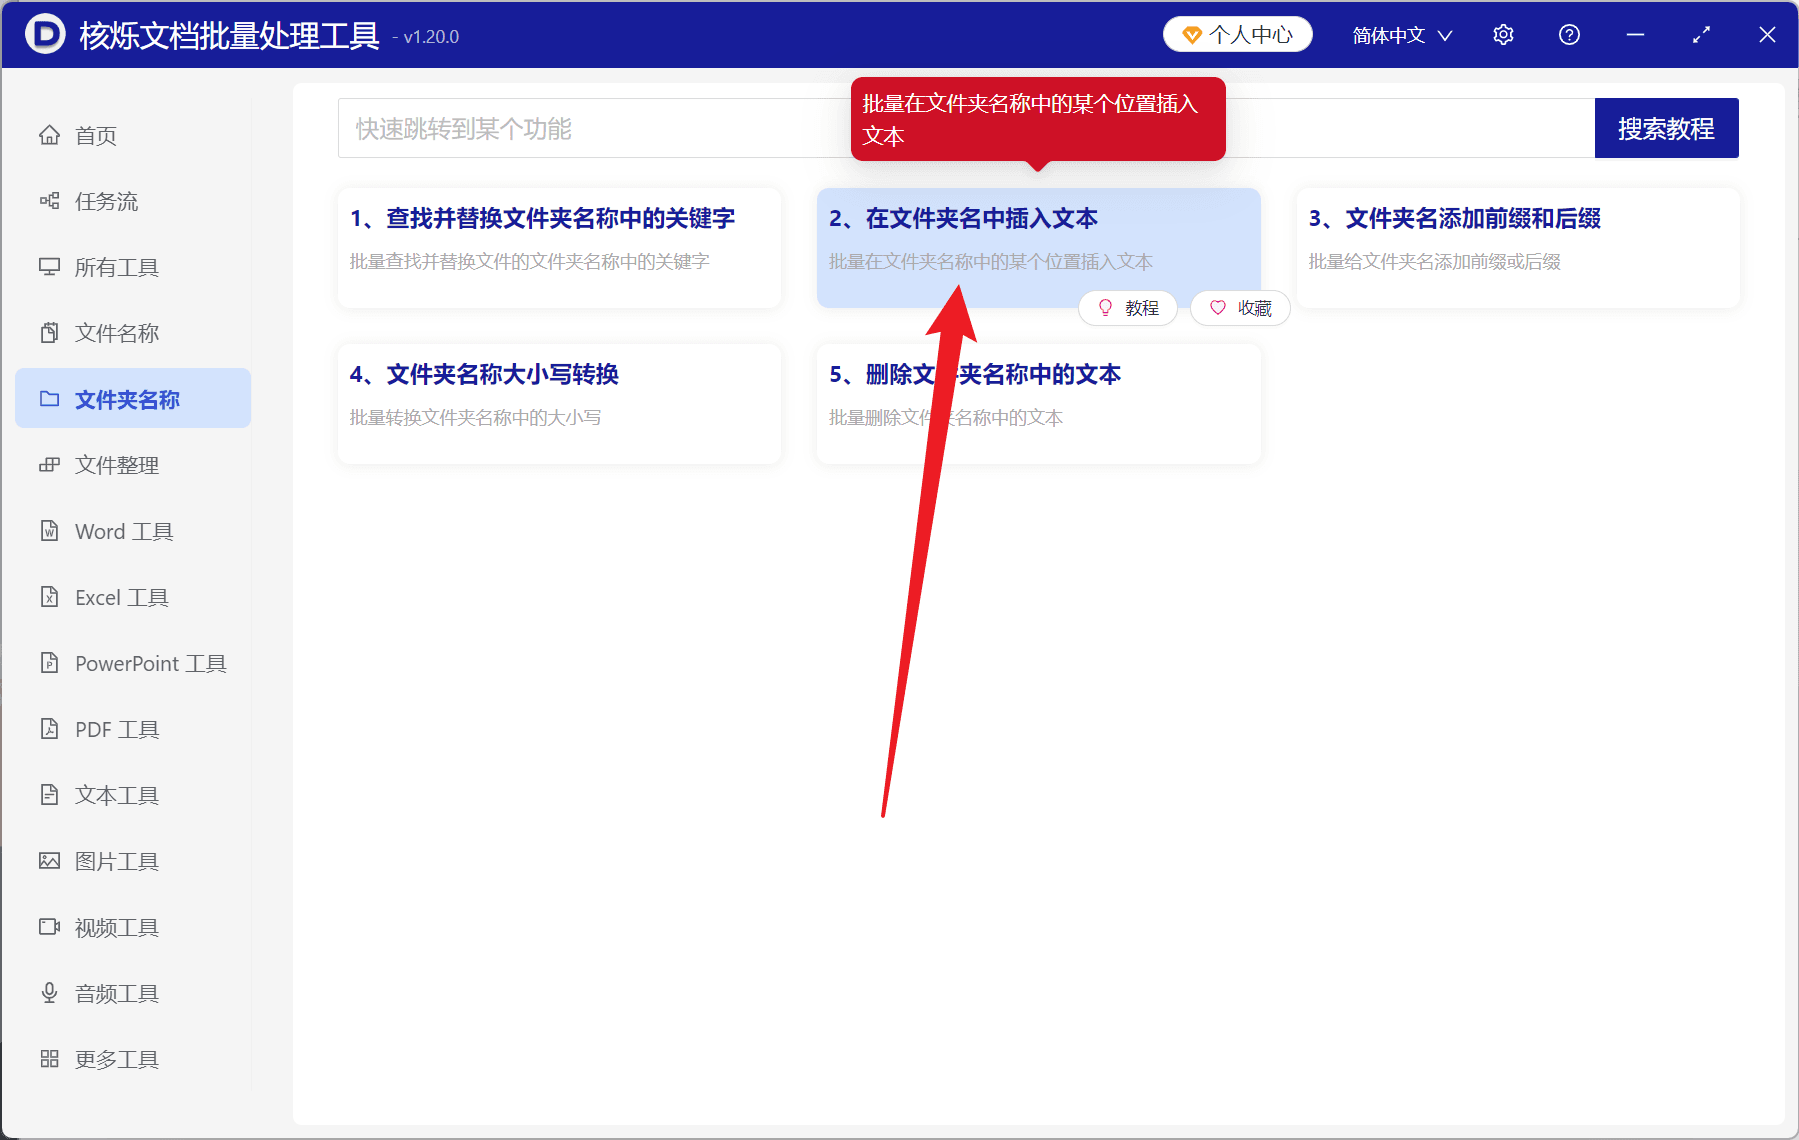Open the PowerPoint 工具 section
The height and width of the screenshot is (1140, 1799).
[x=148, y=663]
